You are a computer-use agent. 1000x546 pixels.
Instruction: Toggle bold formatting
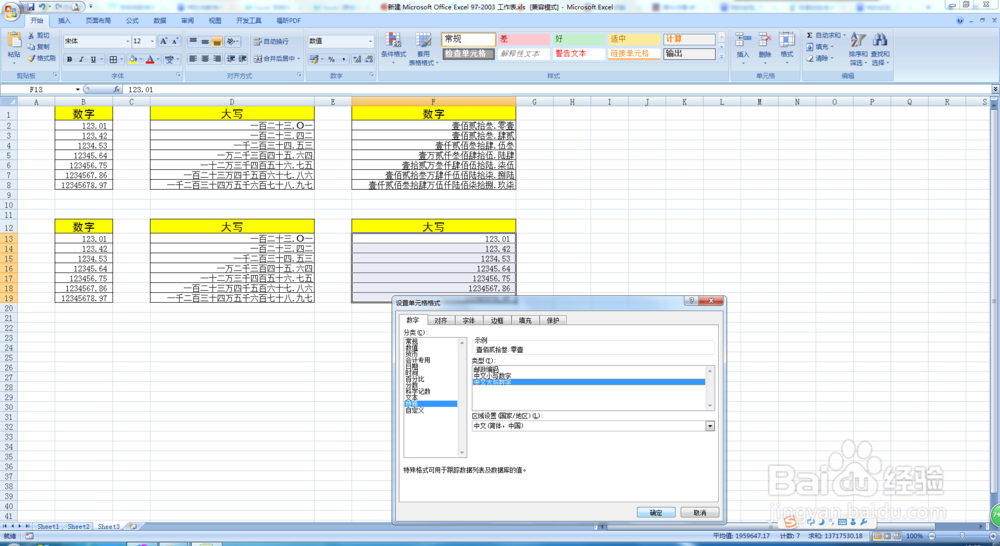click(69, 59)
